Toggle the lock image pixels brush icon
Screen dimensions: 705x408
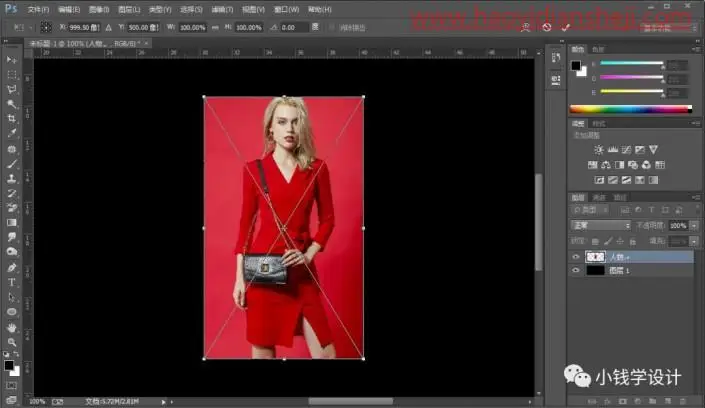(608, 242)
